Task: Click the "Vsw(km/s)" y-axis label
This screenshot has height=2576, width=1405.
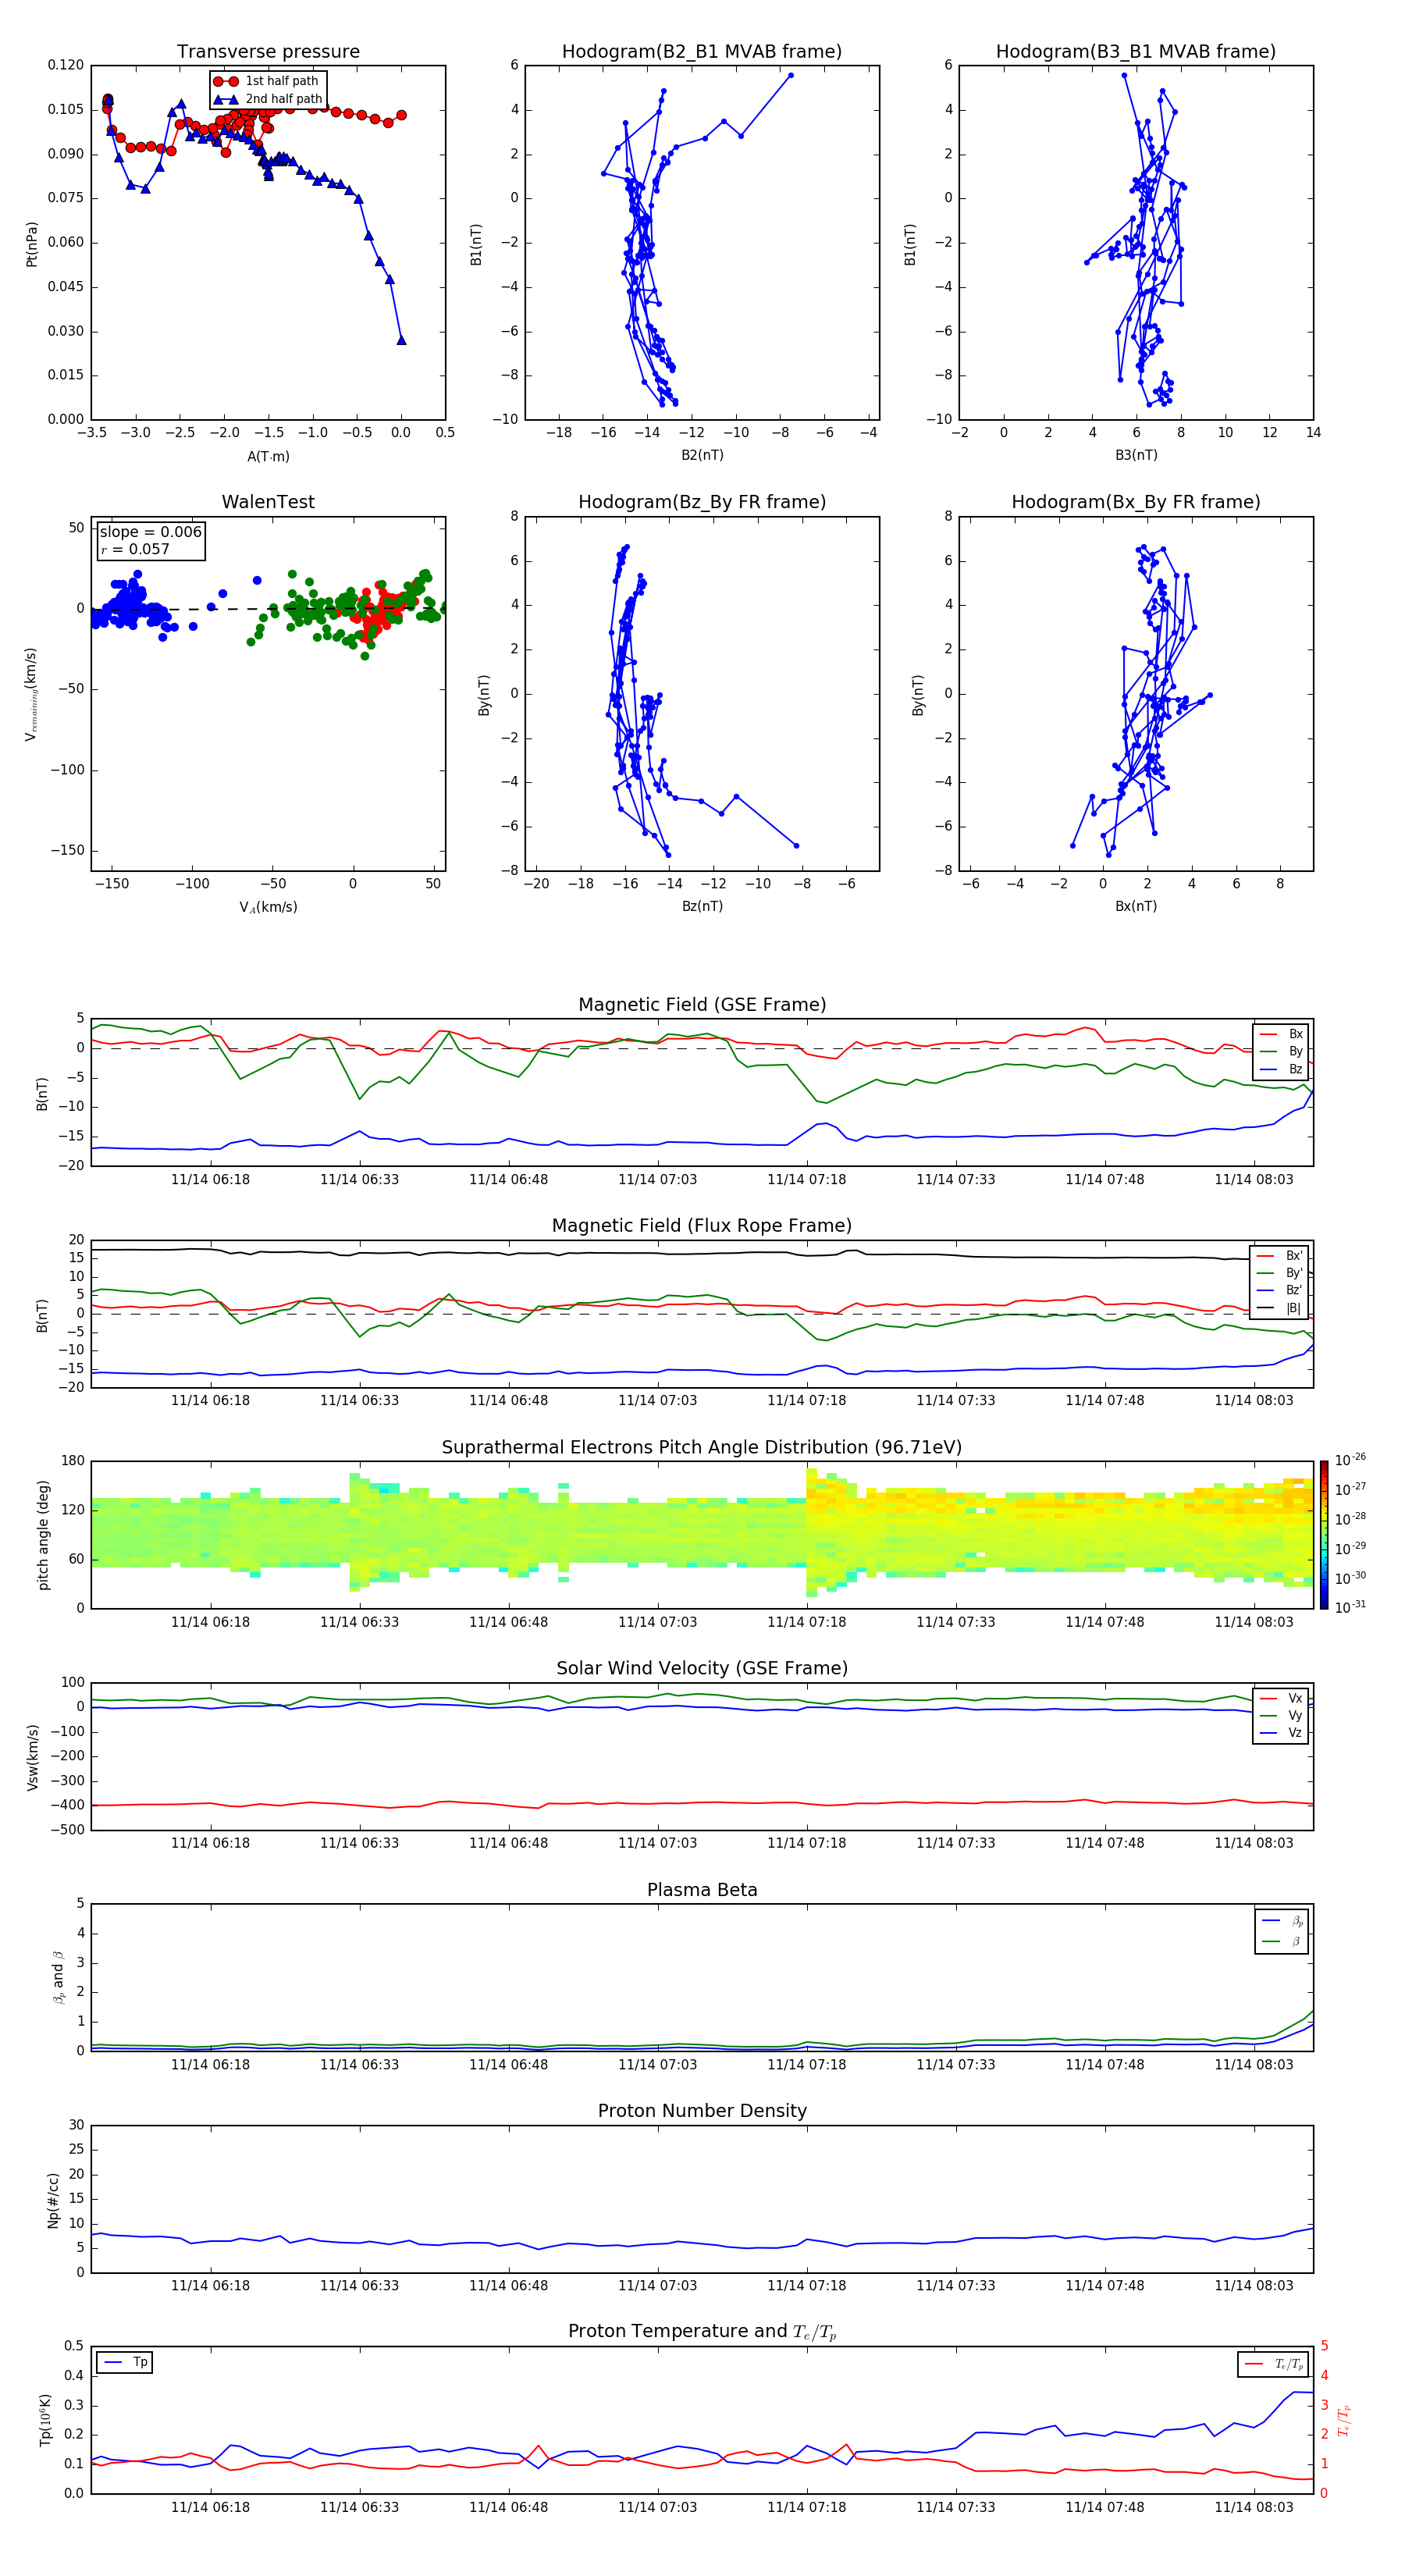Action: [x=32, y=1757]
